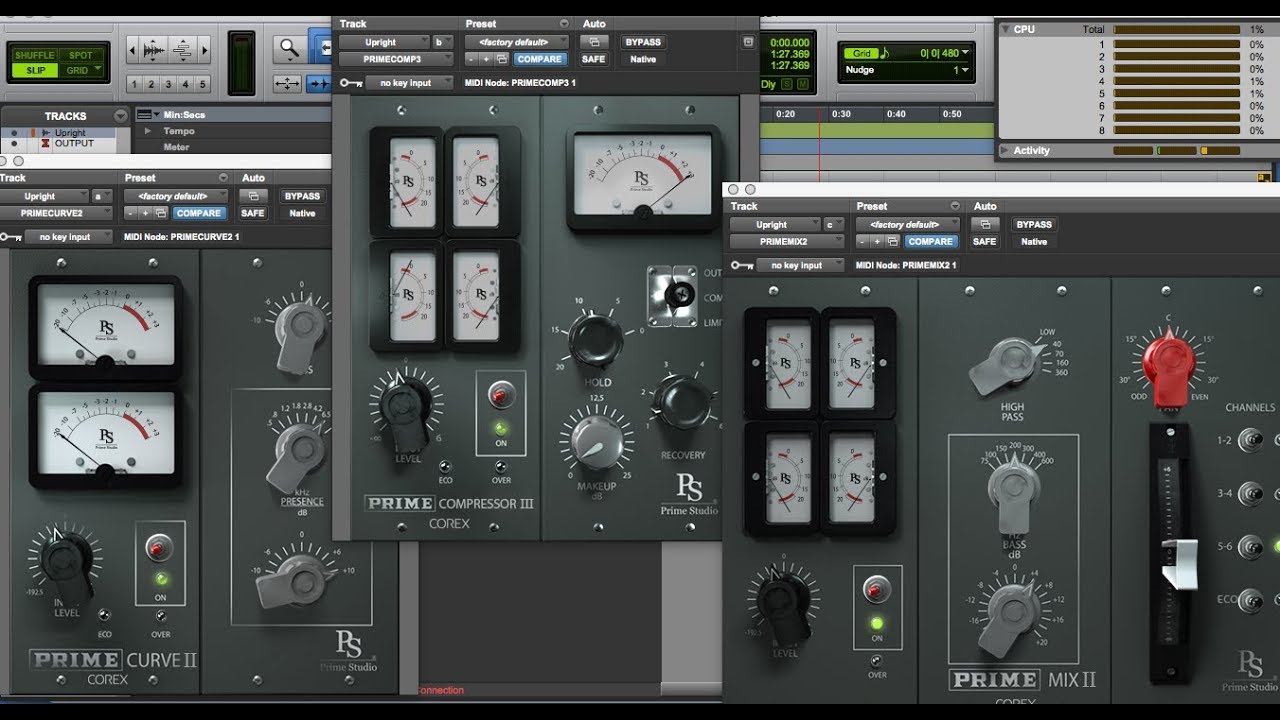Click BYPASS in the PRIMEMIX2 window
The width and height of the screenshot is (1280, 720).
[1034, 224]
